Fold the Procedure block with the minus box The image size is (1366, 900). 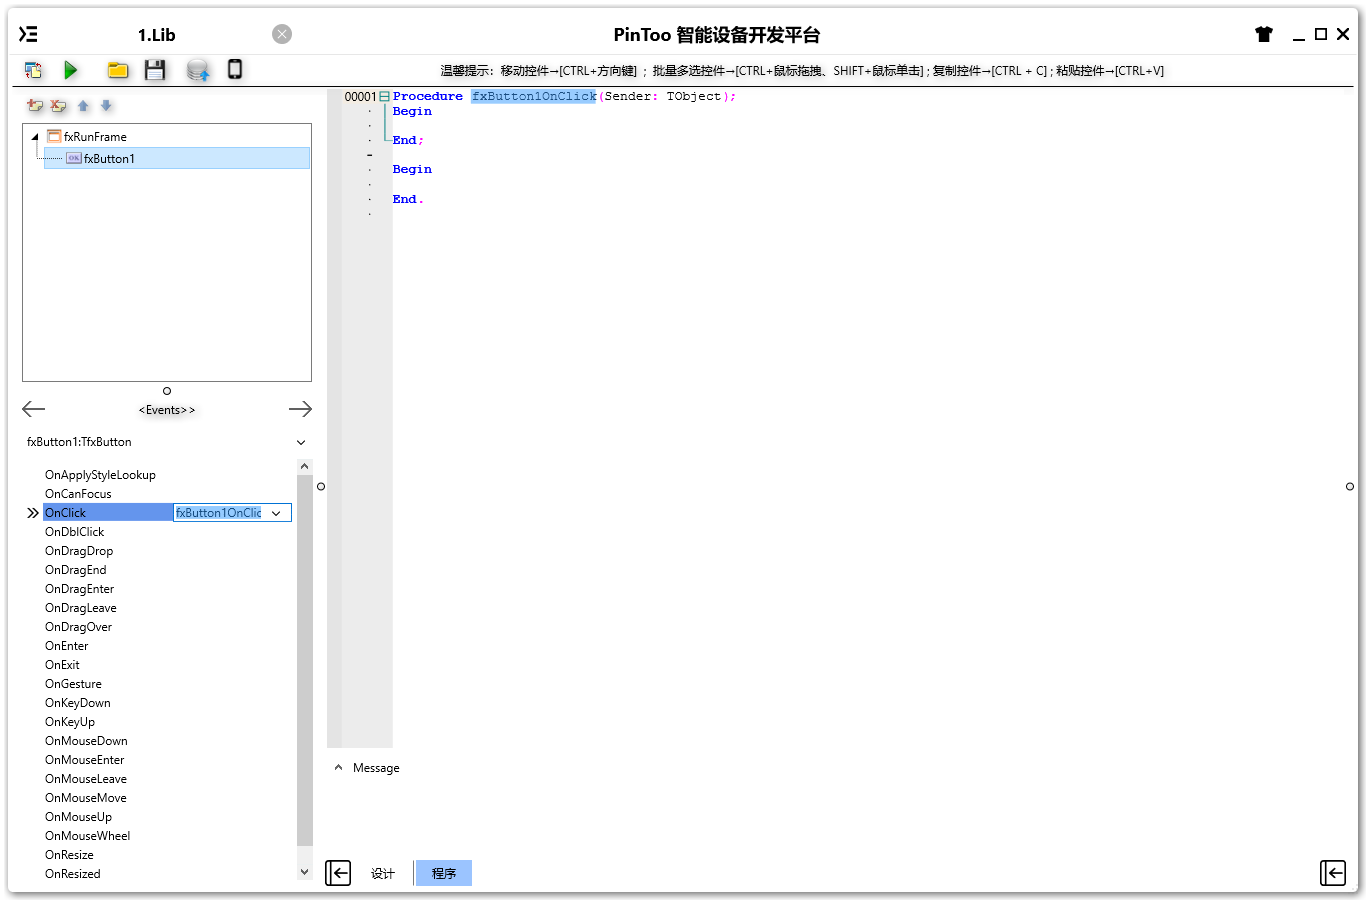click(x=384, y=97)
